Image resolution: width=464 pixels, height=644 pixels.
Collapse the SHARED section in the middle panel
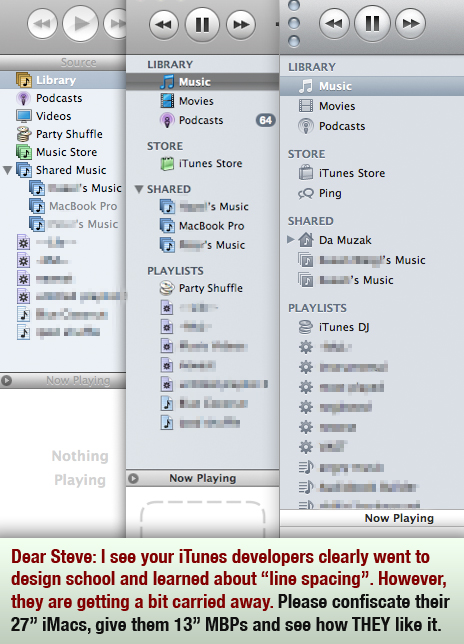139,189
